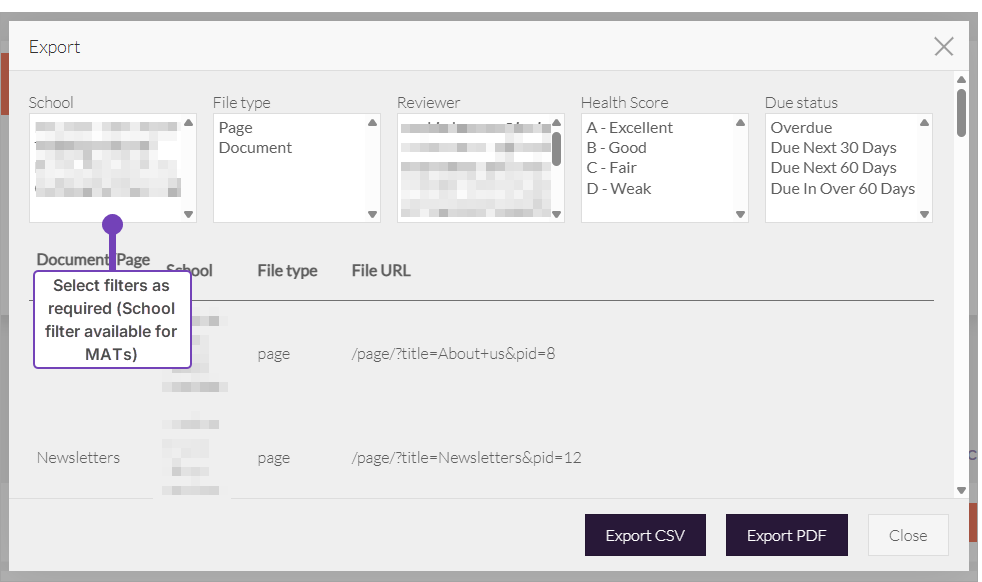Image resolution: width=982 pixels, height=582 pixels.
Task: Click the Export CSV button
Action: tap(645, 535)
